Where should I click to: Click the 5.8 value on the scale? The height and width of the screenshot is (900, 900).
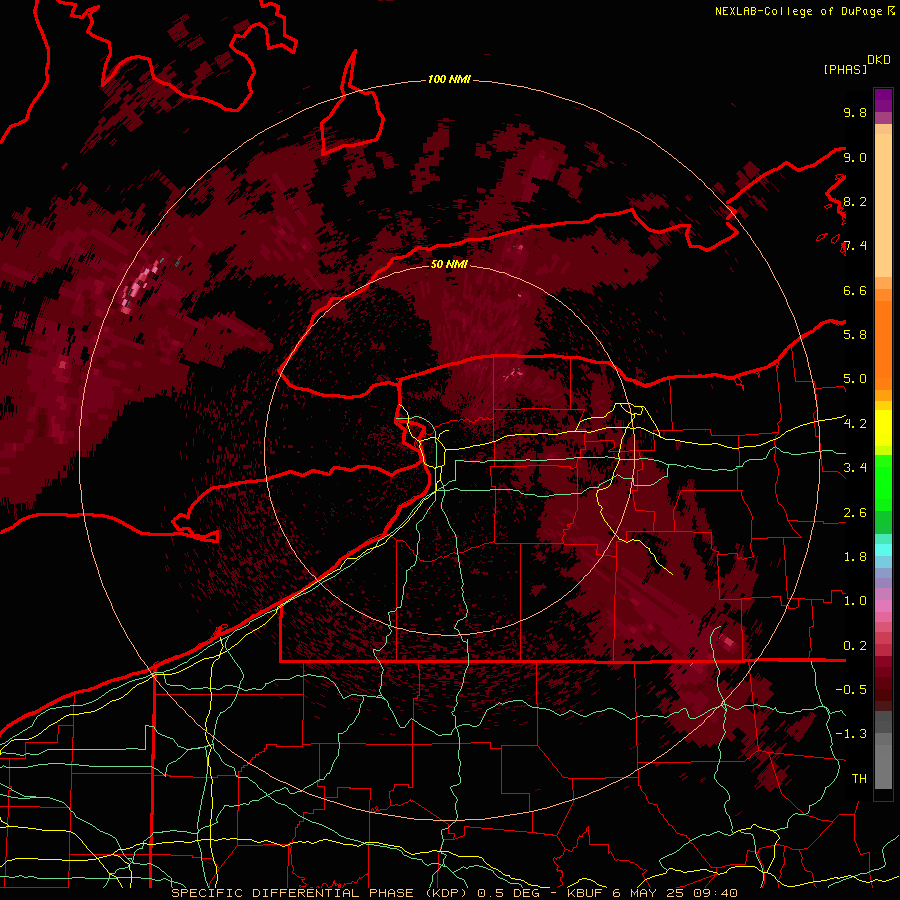coord(855,335)
